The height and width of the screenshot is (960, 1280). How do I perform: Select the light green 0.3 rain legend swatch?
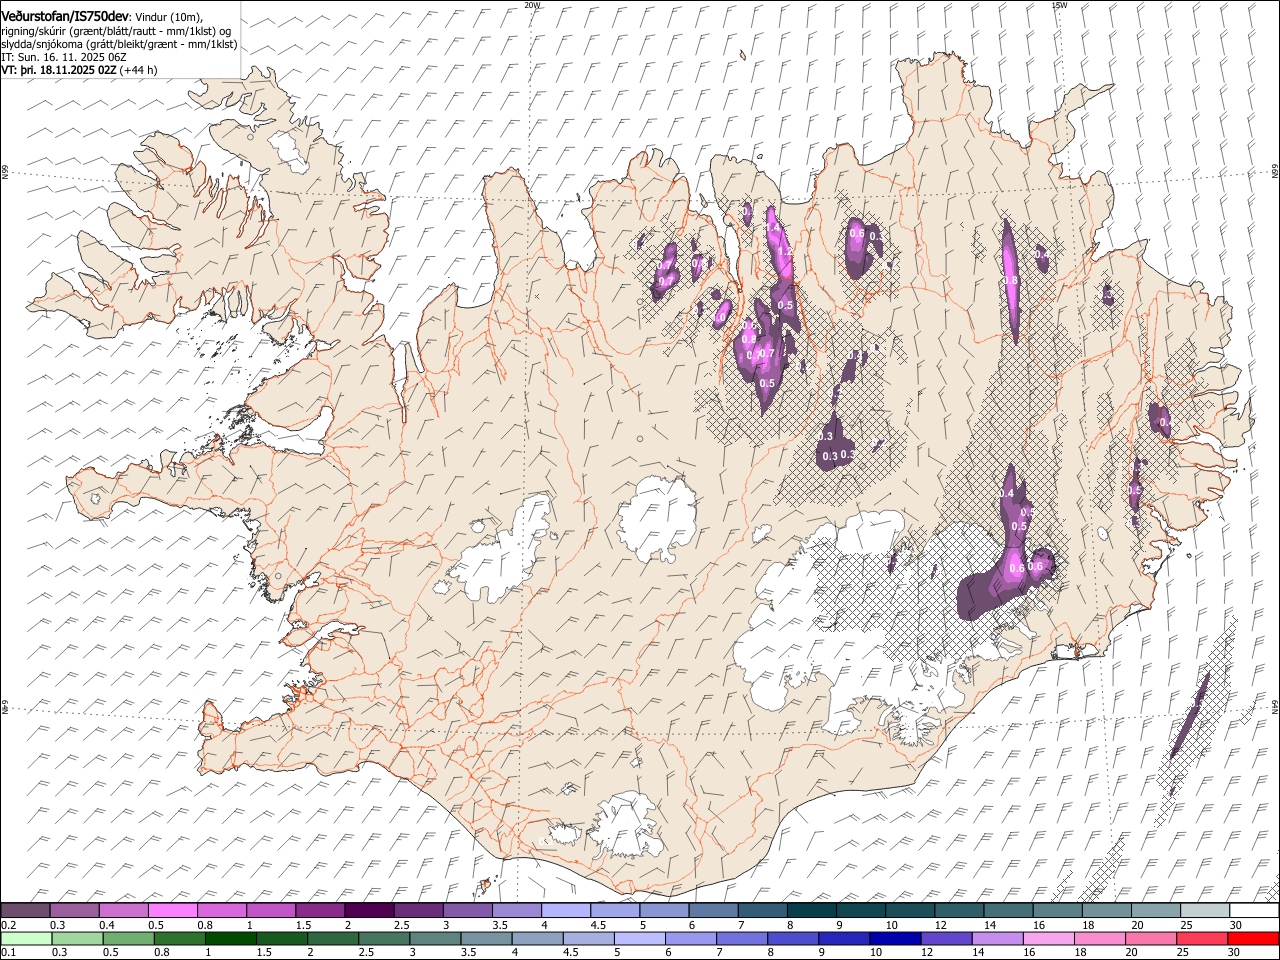coord(77,939)
